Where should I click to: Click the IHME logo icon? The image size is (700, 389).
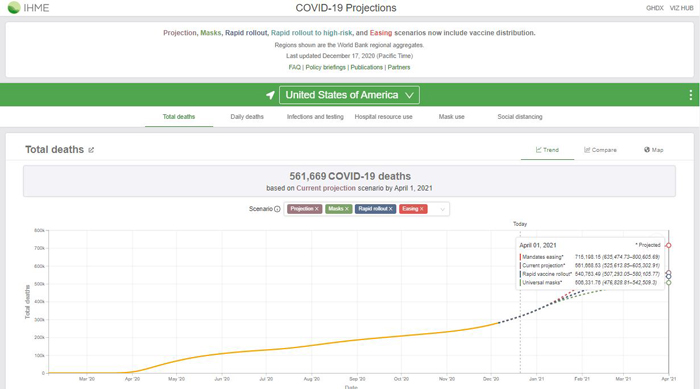pyautogui.click(x=14, y=8)
